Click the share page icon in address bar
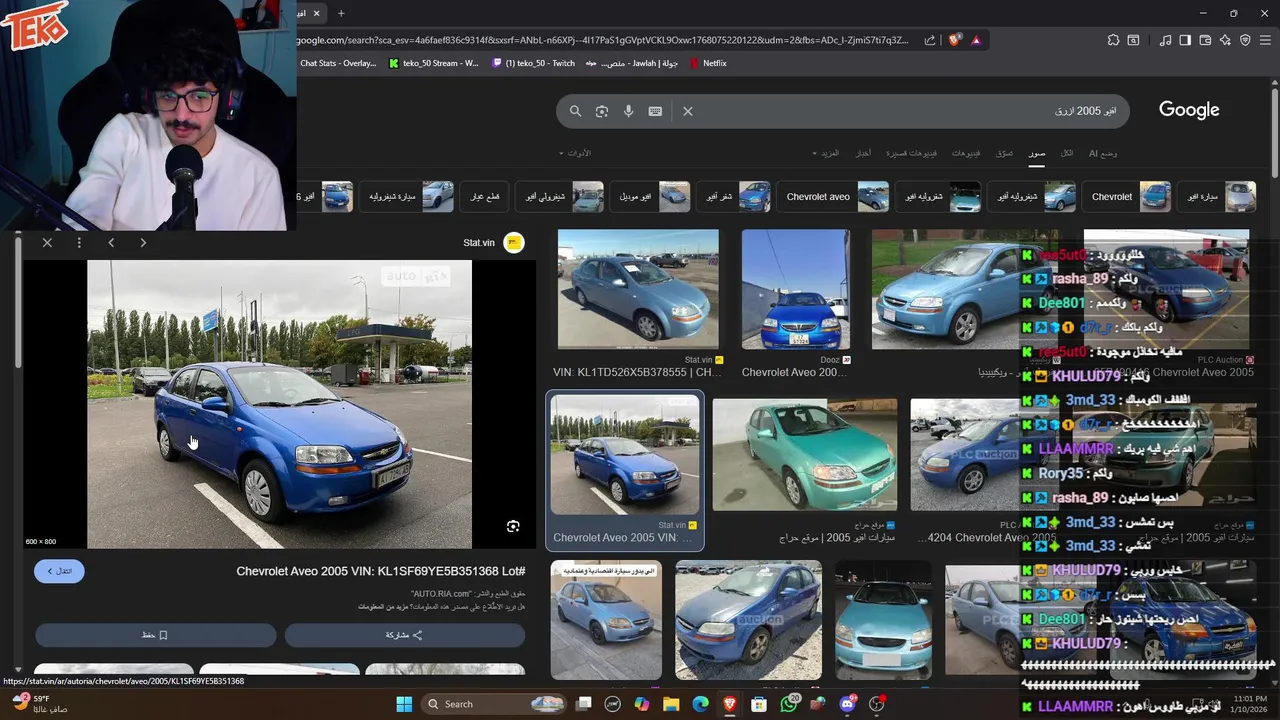Viewport: 1280px width, 720px height. 930,40
